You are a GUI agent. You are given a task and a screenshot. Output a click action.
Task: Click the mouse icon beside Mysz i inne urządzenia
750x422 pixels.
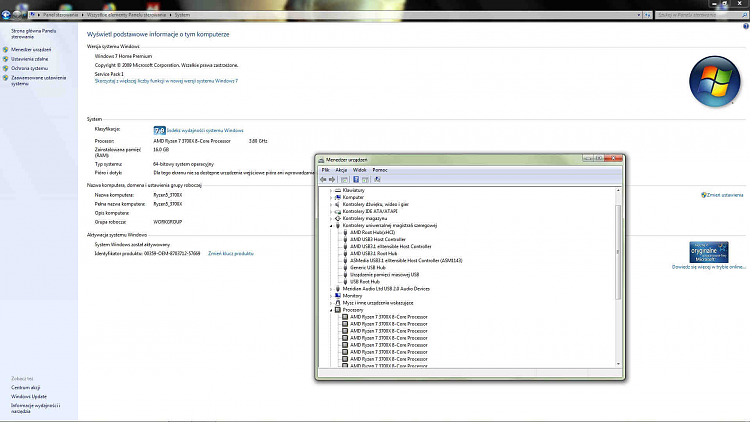(338, 303)
